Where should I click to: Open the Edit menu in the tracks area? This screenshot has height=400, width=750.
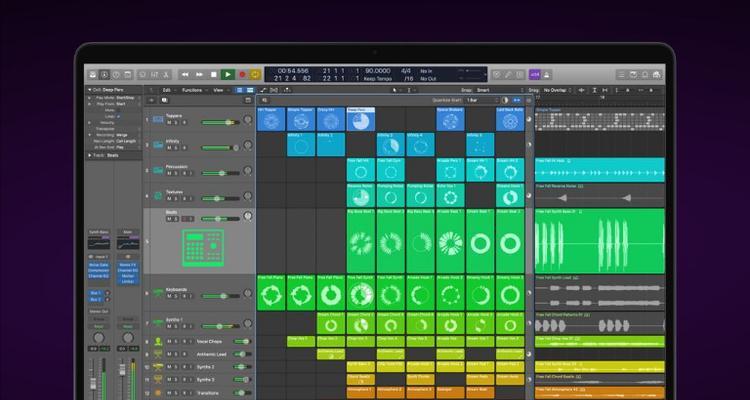click(x=168, y=90)
